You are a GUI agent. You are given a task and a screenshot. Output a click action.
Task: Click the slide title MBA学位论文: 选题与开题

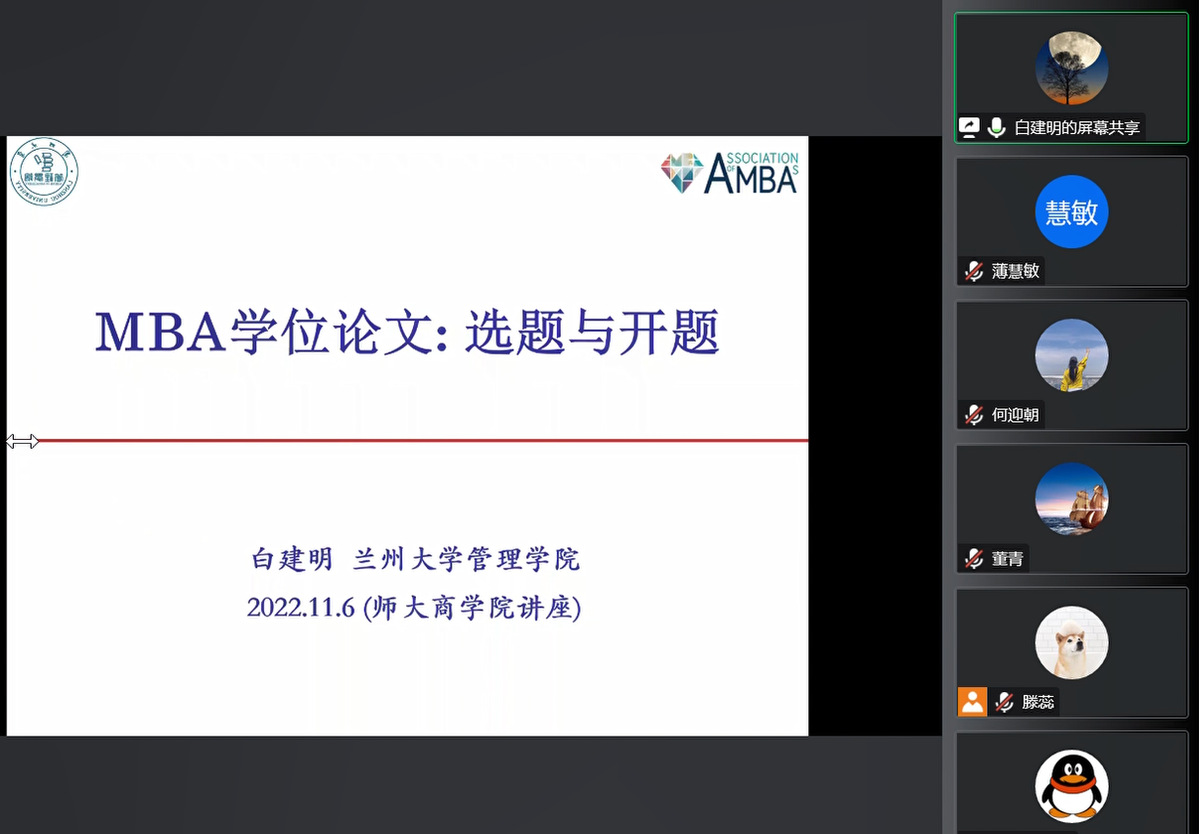click(407, 333)
